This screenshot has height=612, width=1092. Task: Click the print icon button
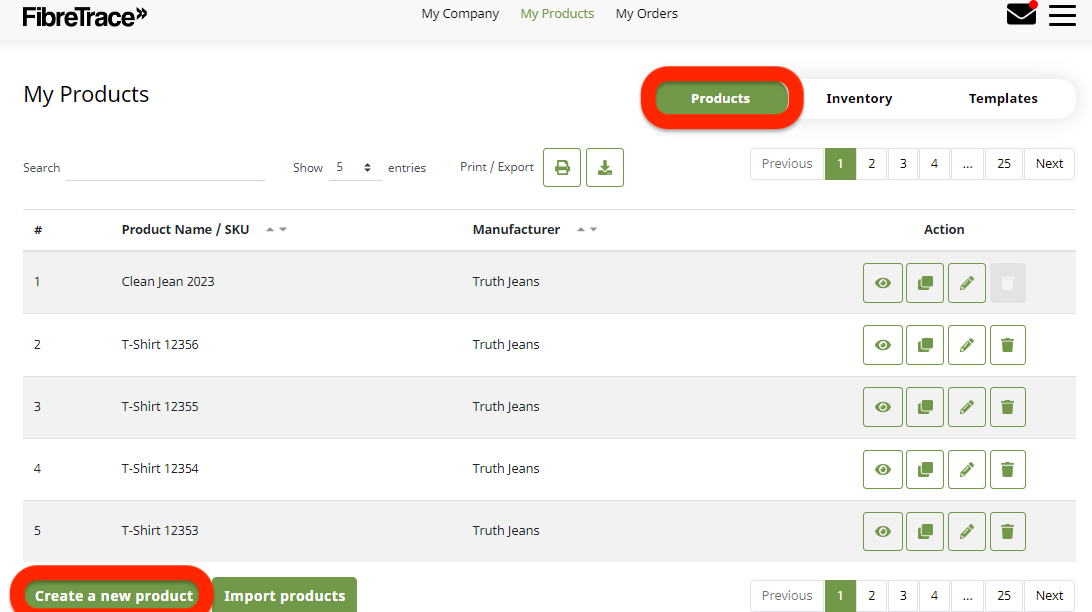coord(562,167)
